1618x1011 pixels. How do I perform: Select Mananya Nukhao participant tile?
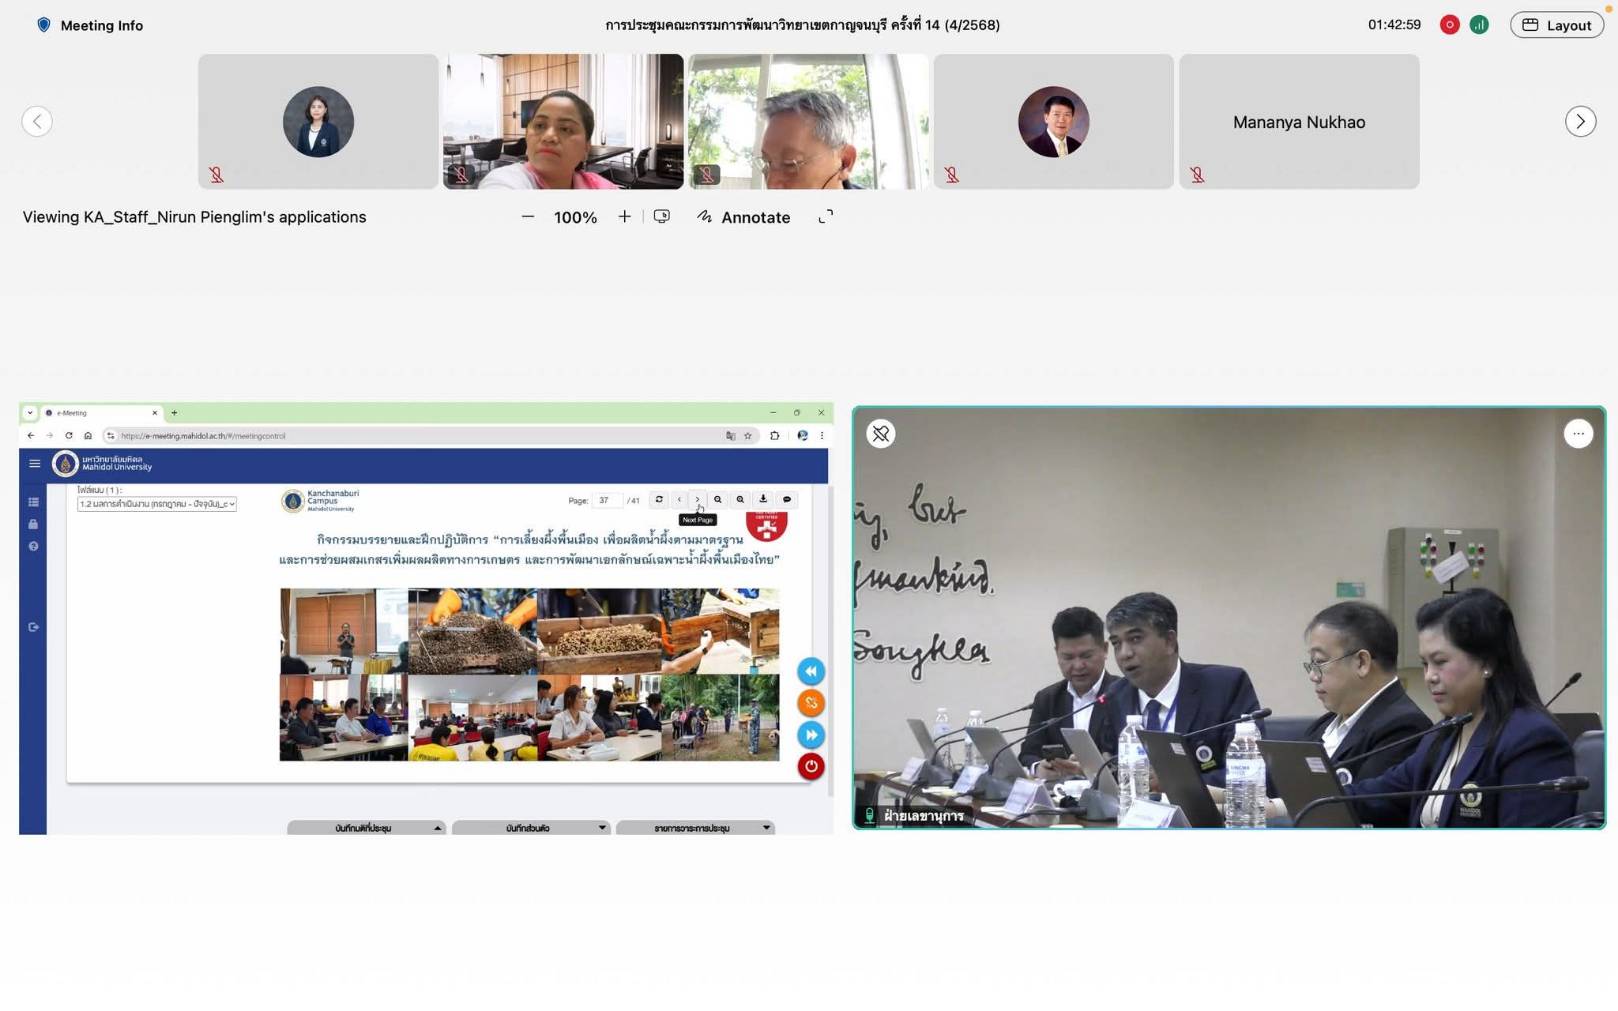[1298, 122]
